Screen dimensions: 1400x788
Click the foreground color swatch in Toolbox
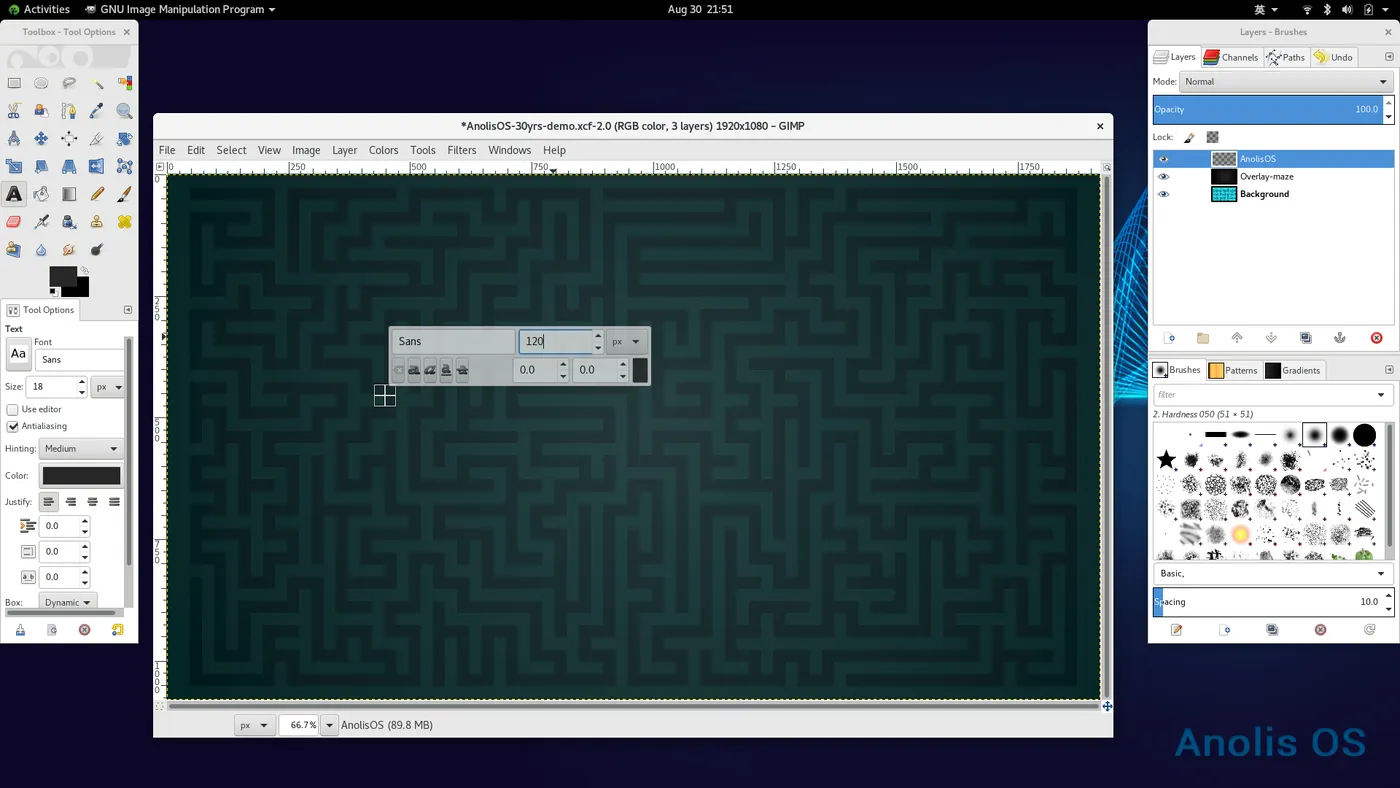[x=63, y=277]
